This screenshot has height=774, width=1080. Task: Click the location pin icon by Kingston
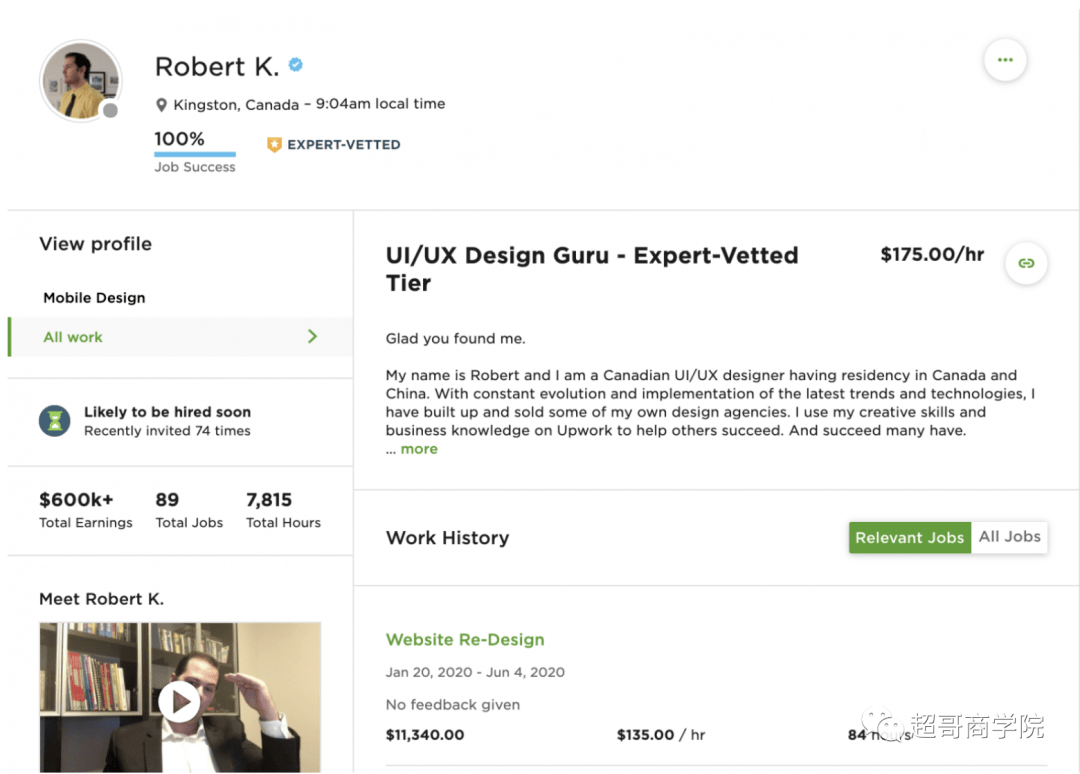pyautogui.click(x=161, y=105)
